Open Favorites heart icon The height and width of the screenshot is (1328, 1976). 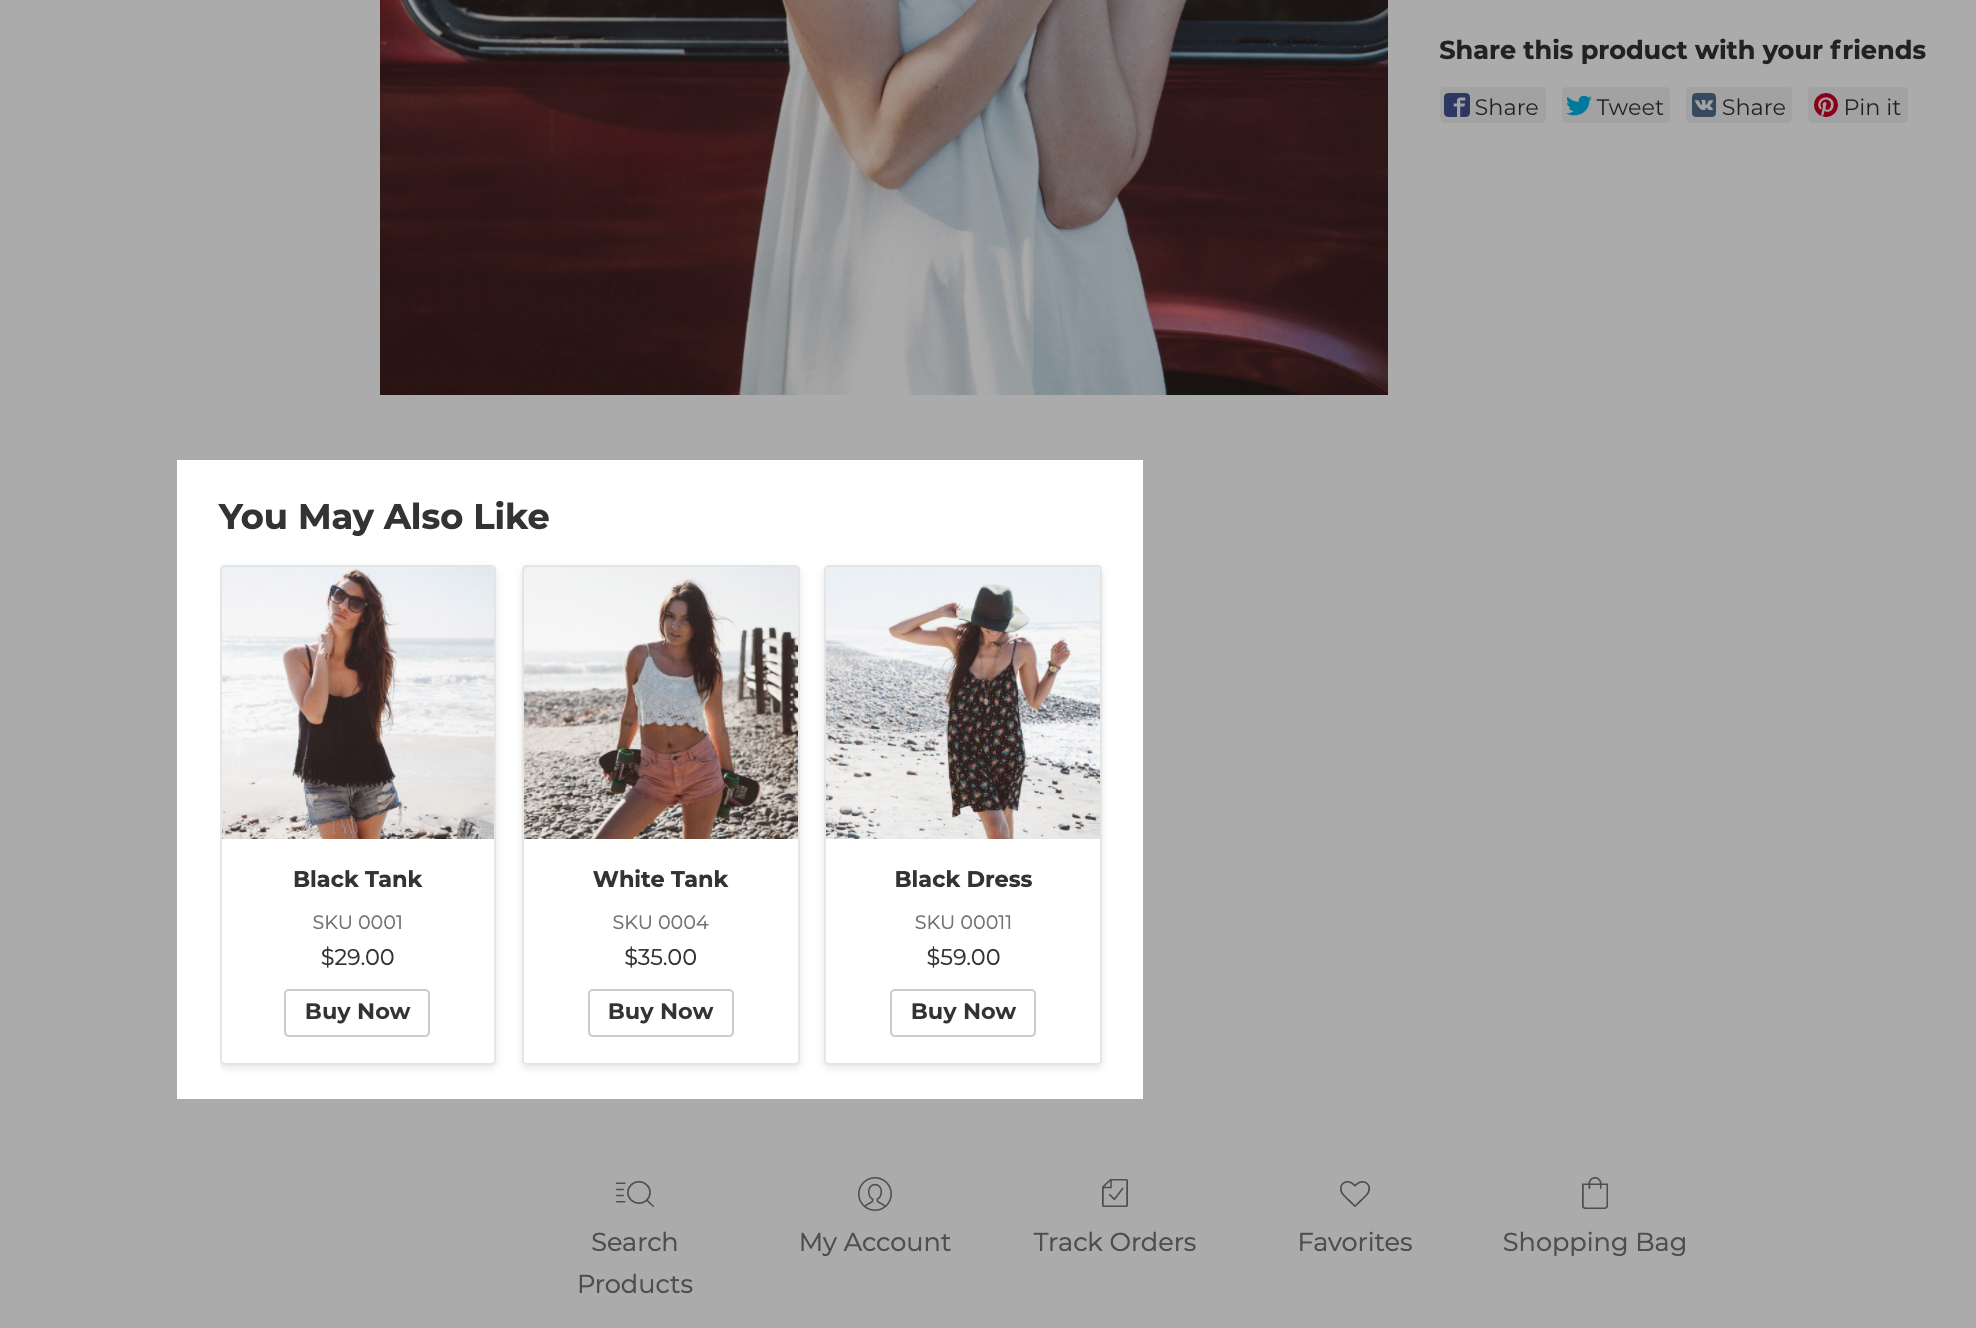coord(1354,1193)
